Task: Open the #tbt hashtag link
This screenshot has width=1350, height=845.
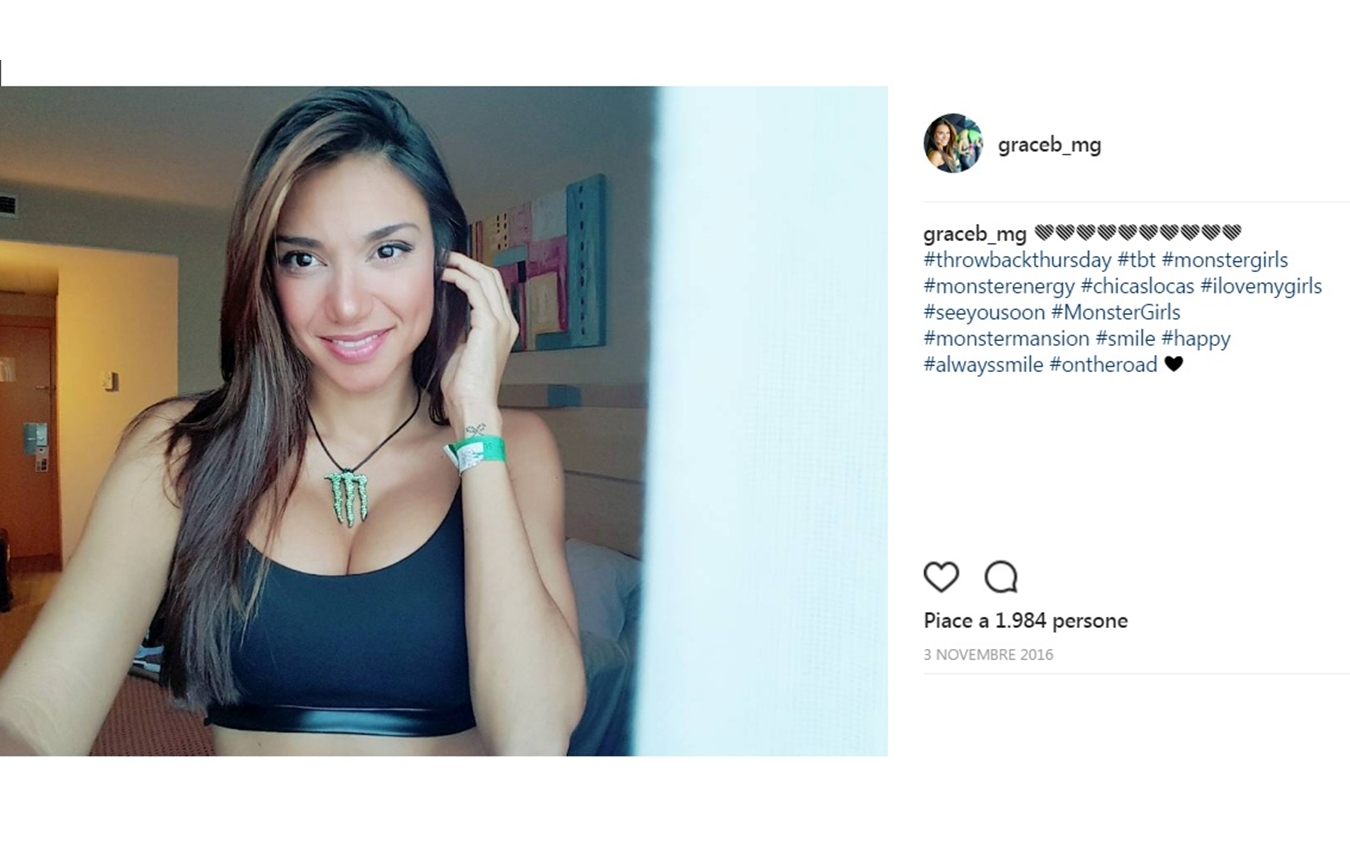Action: coord(1136,260)
